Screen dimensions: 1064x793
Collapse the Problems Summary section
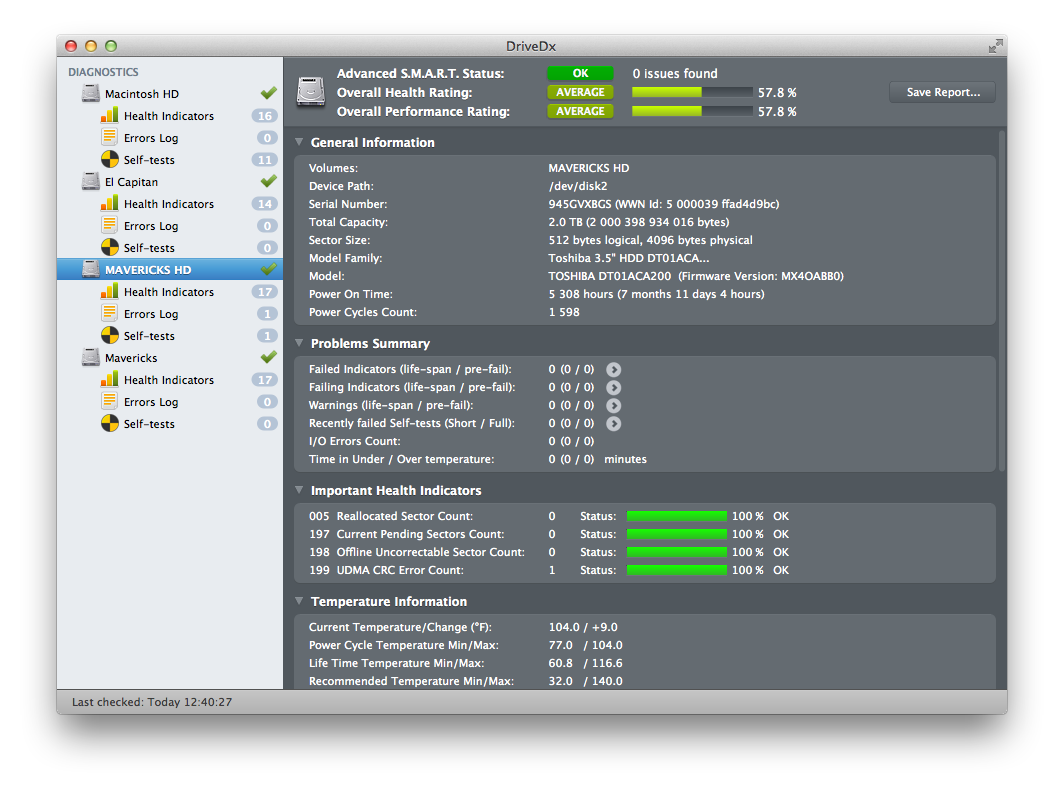click(299, 343)
